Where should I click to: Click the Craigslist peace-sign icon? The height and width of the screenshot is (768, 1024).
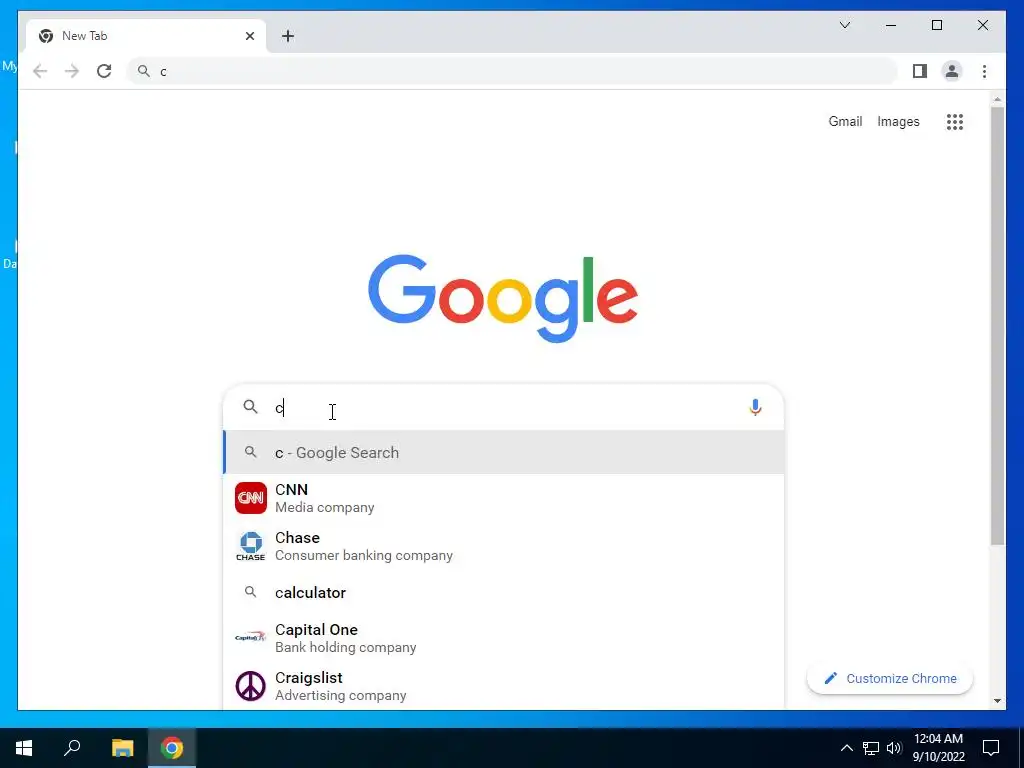(x=251, y=686)
